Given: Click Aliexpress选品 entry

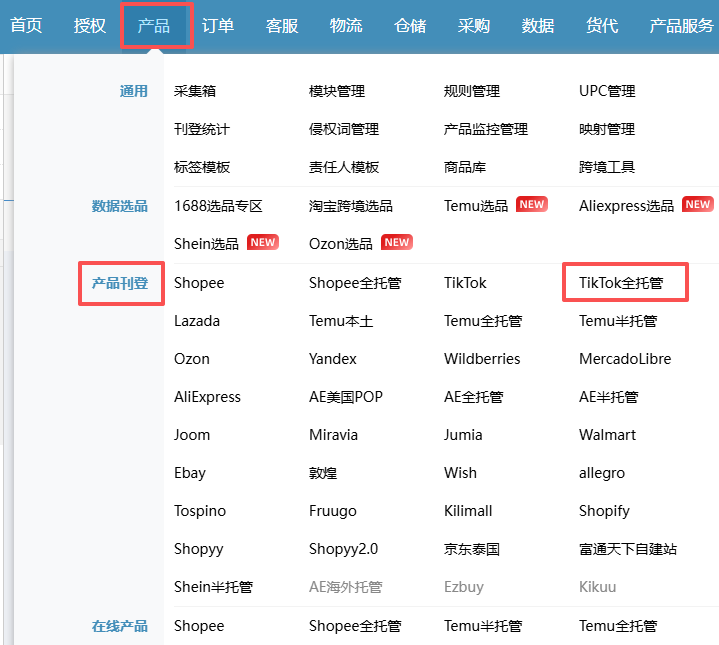Looking at the screenshot, I should (626, 206).
